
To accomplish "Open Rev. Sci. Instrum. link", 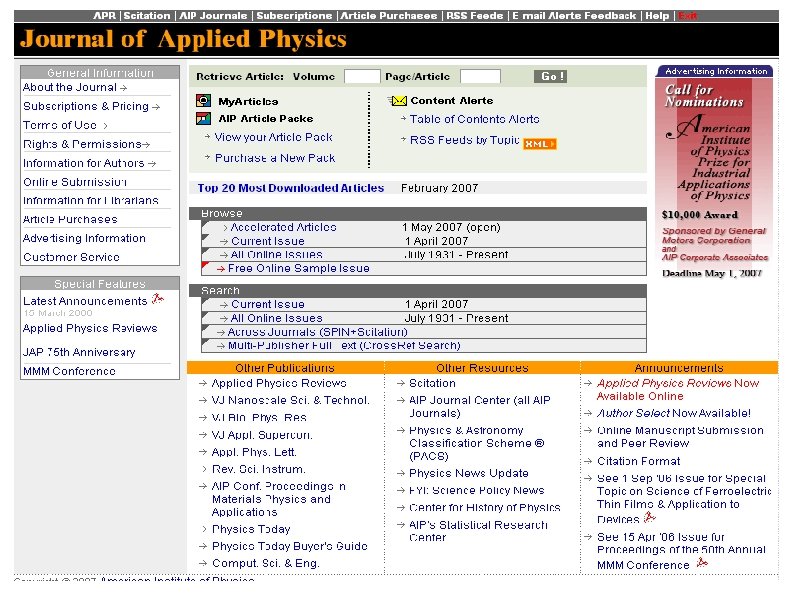I will [x=259, y=469].
